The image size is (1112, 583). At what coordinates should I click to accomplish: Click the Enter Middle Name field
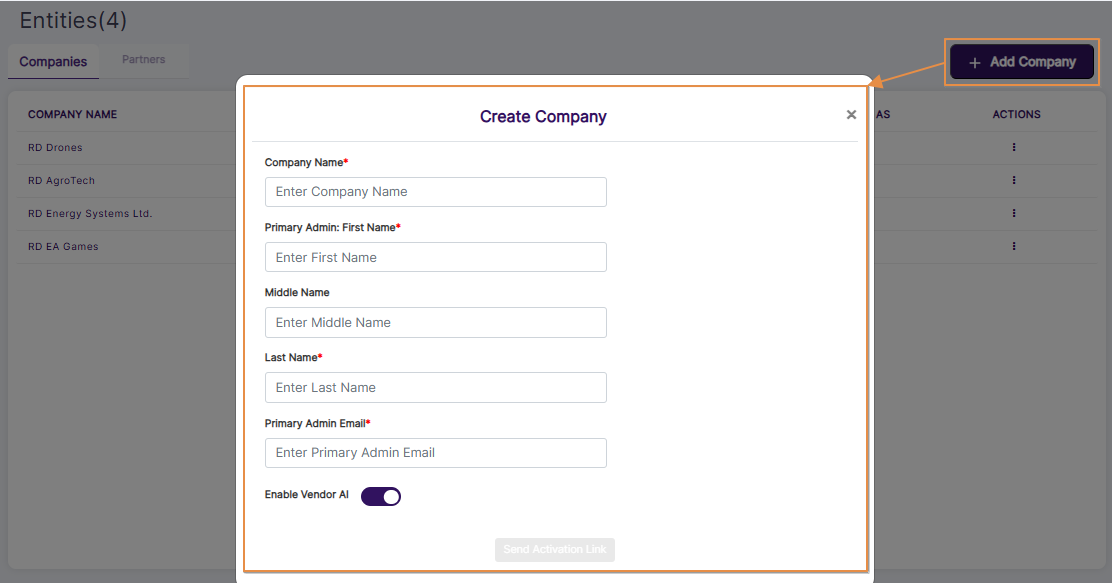435,322
